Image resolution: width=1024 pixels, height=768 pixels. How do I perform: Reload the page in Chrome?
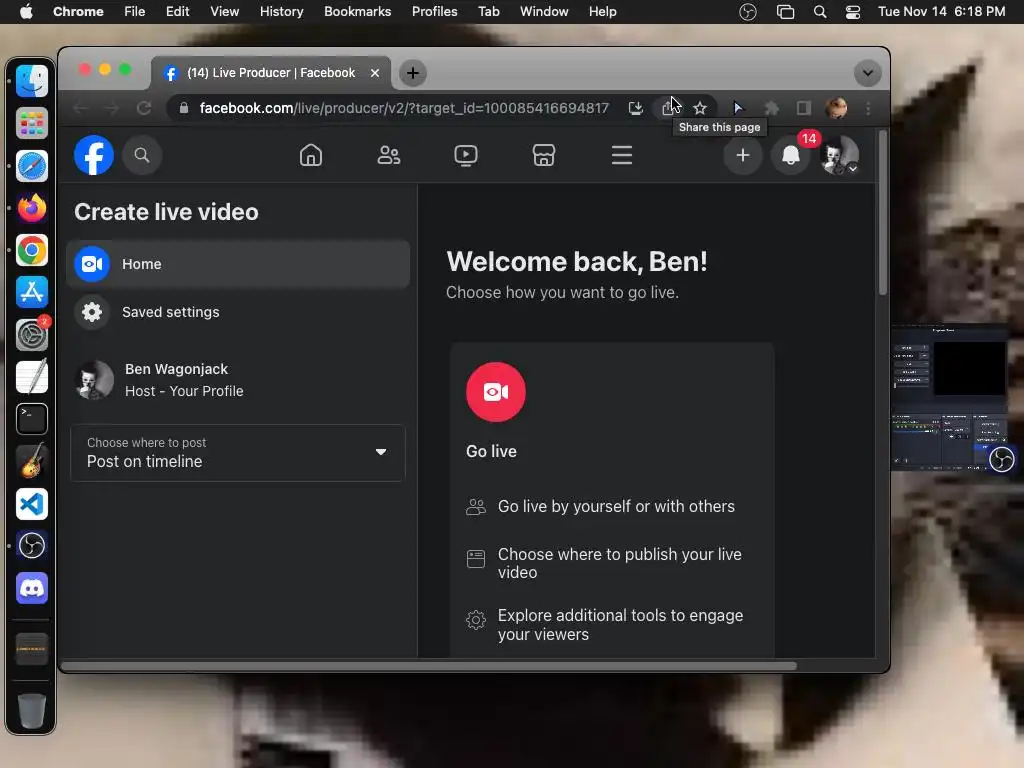pos(144,108)
